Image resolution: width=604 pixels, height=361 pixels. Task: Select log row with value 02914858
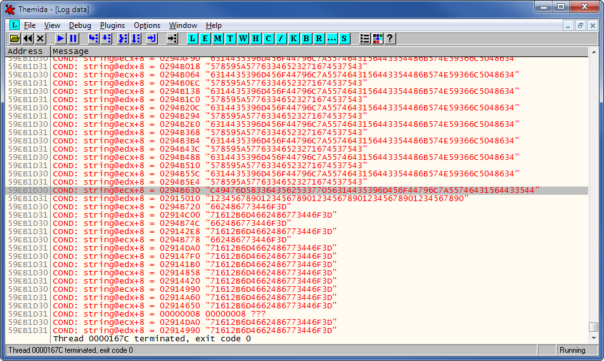(x=297, y=273)
